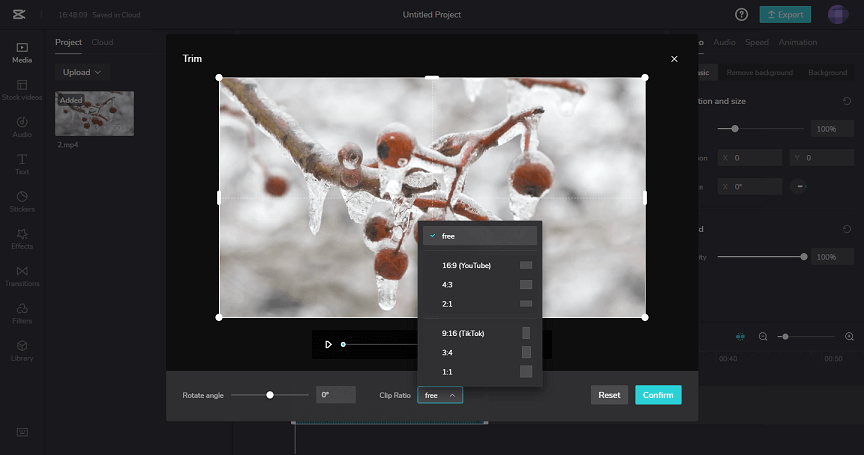The height and width of the screenshot is (455, 864).
Task: Choose the 9:16 (TikTok) ratio
Action: (x=479, y=333)
